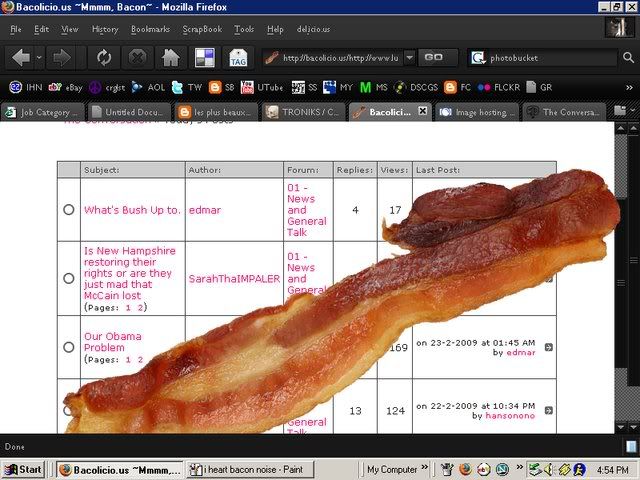Viewport: 640px width, 480px height.
Task: Select the New Hampshire thread radio button
Action: pos(69,278)
